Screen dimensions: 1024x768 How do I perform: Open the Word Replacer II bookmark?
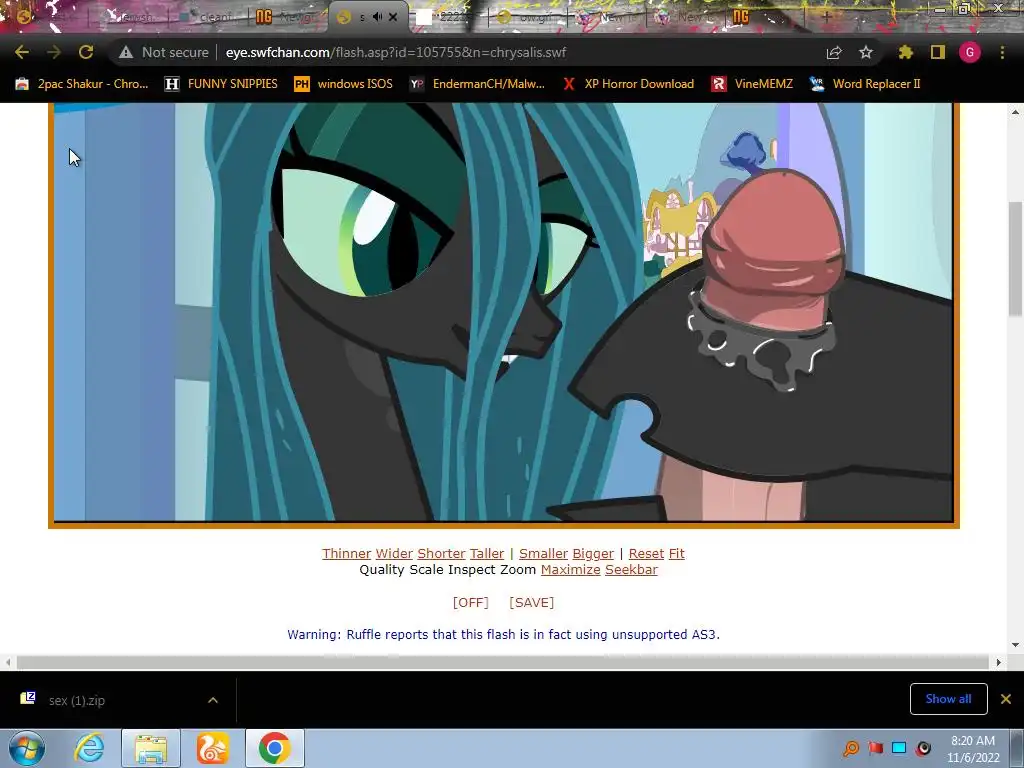(x=865, y=84)
